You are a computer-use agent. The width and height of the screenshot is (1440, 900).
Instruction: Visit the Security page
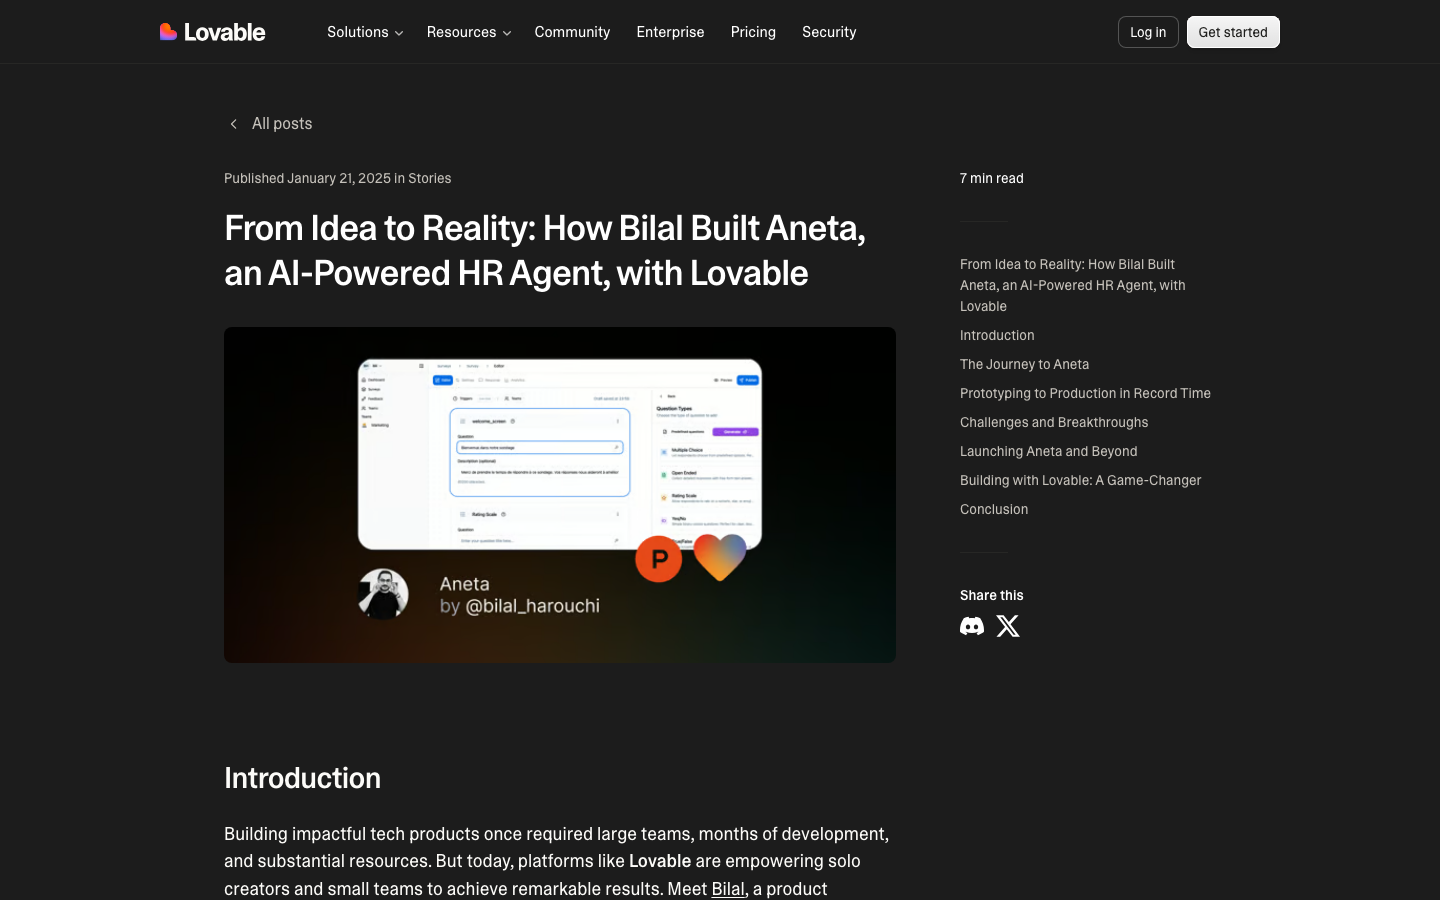(x=829, y=32)
